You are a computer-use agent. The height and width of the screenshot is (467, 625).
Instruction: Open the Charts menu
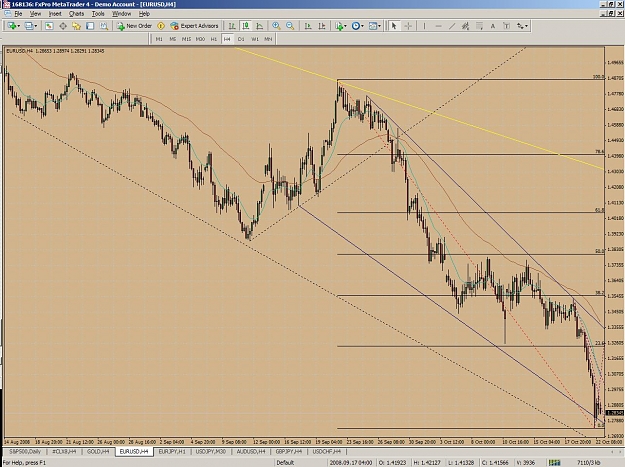pos(76,14)
